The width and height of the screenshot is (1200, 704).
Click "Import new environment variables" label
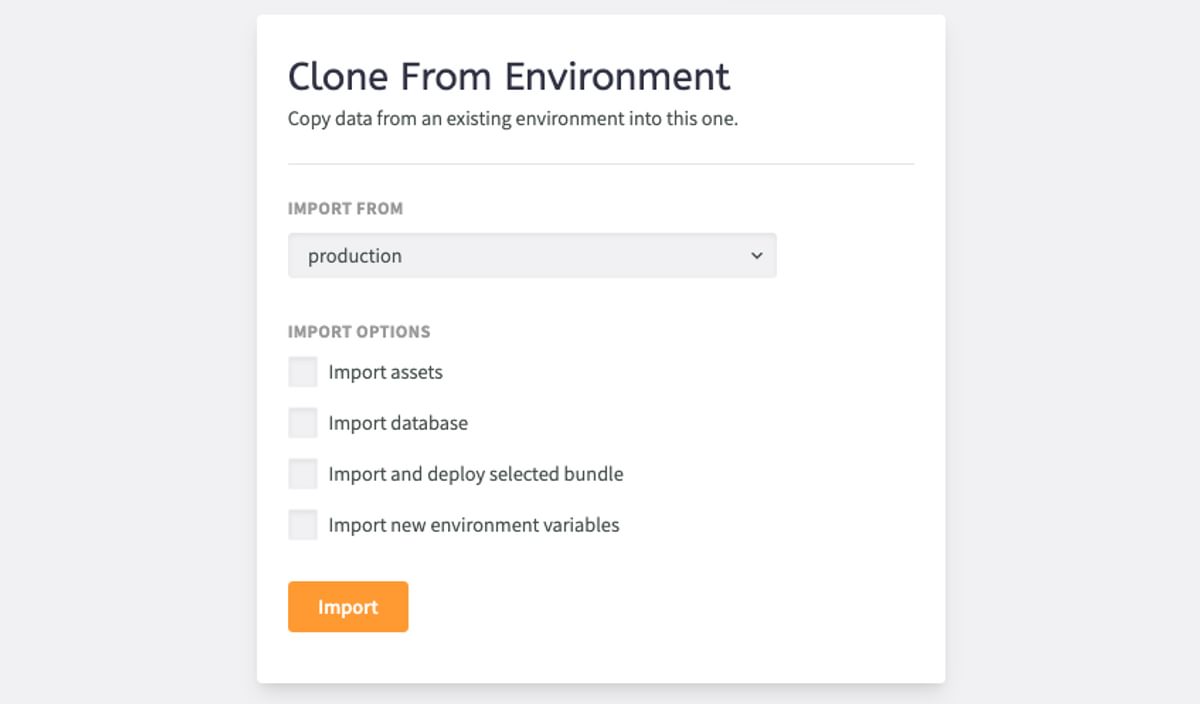[x=474, y=525]
